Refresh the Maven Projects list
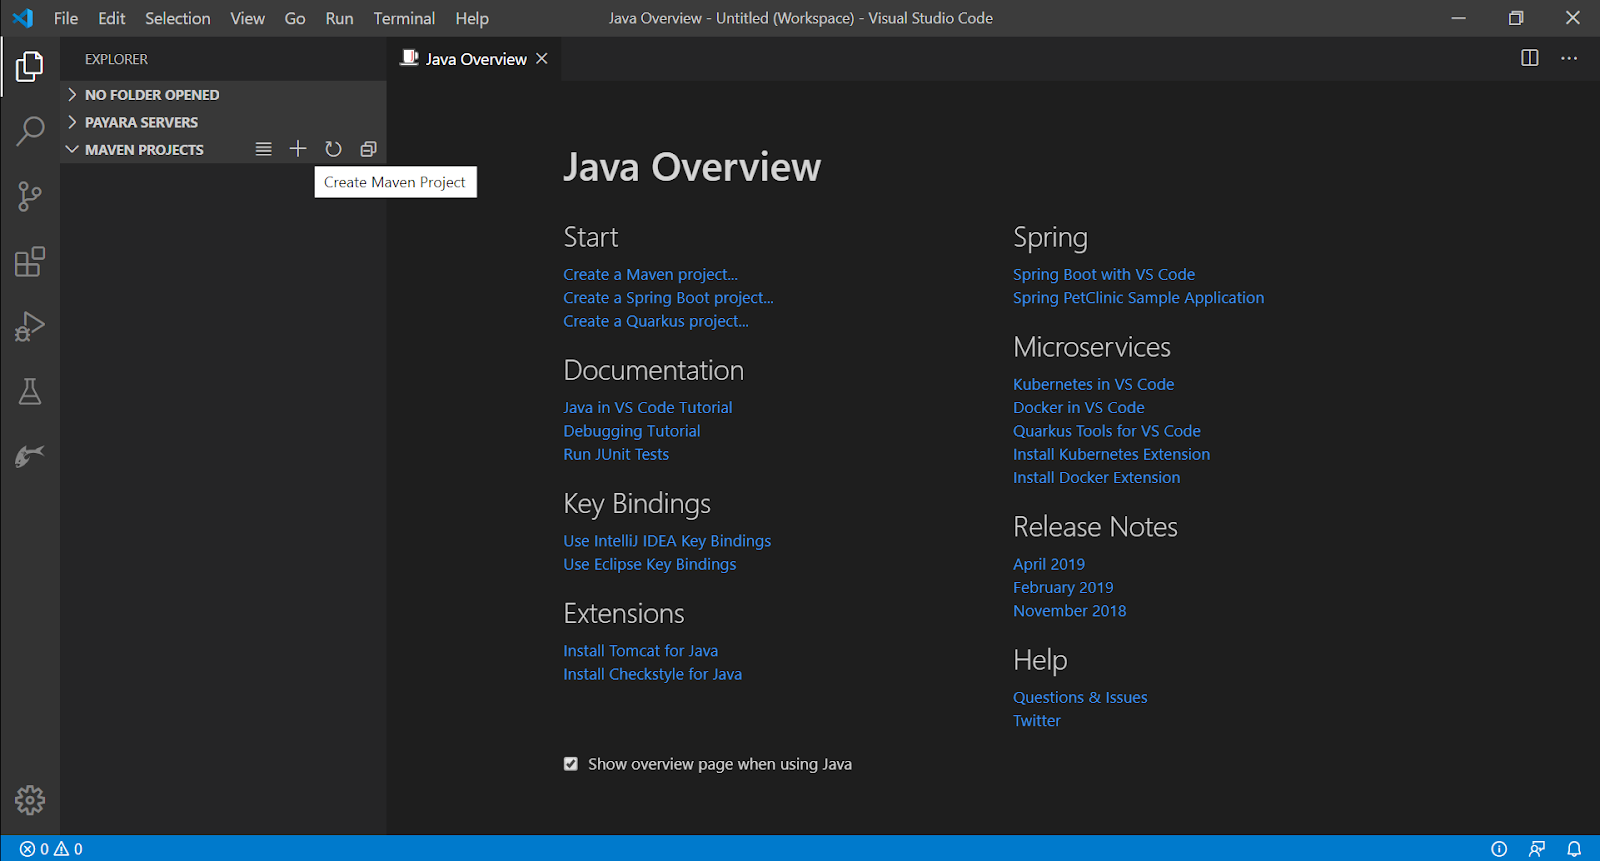The height and width of the screenshot is (861, 1600). (x=333, y=149)
